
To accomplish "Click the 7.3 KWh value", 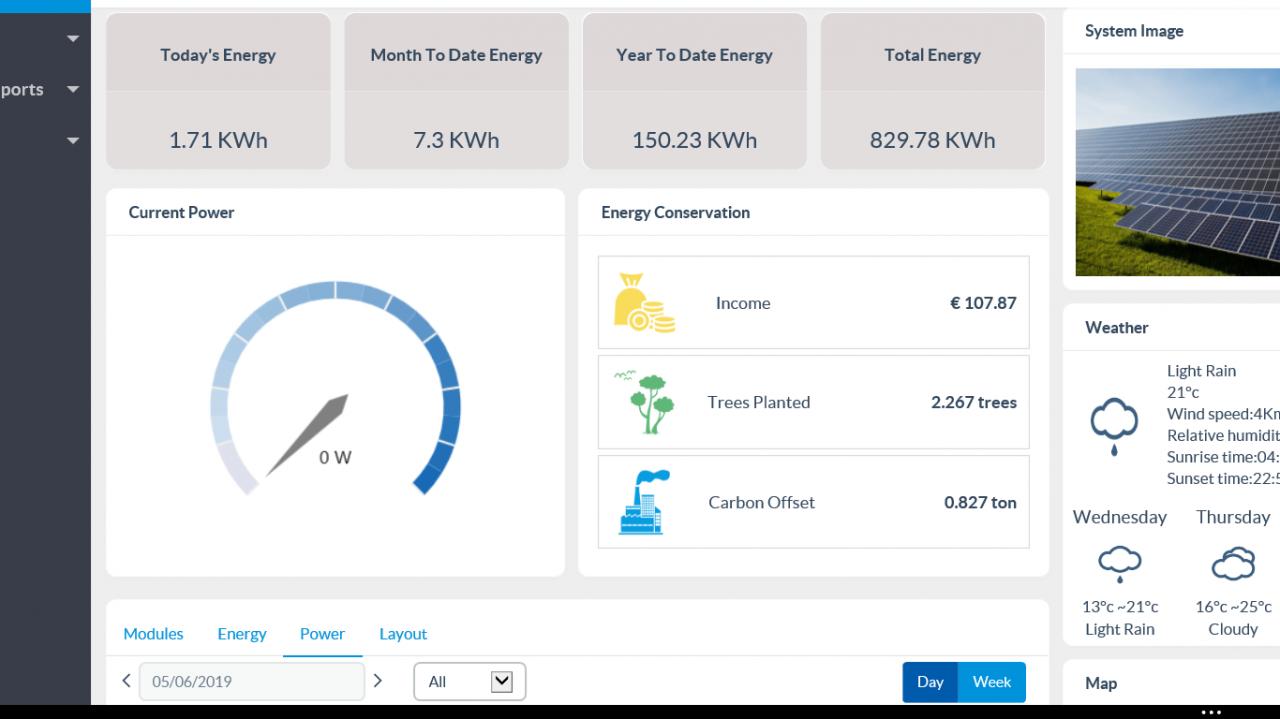I will coord(456,140).
